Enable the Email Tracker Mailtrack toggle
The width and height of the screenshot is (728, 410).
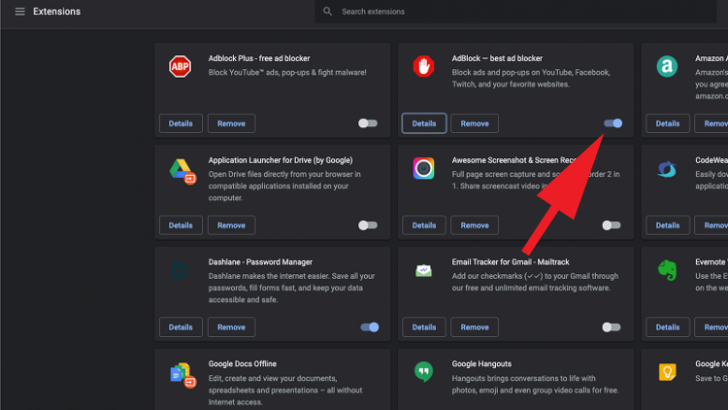click(x=611, y=327)
